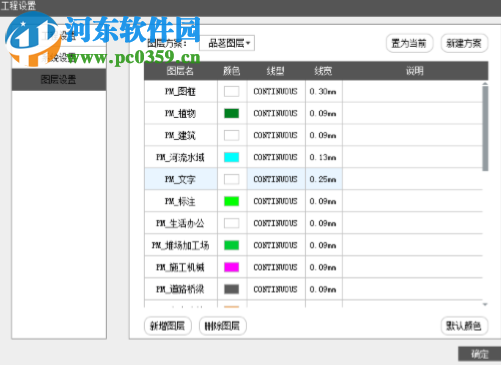Click the 0.09mm line width of PM_施工机械

(x=323, y=267)
